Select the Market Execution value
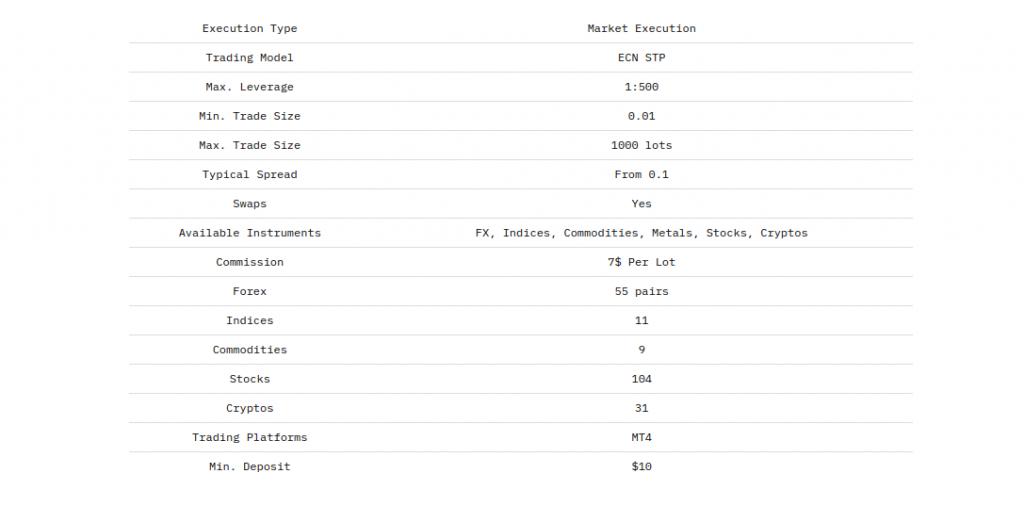The image size is (1024, 506). [641, 28]
